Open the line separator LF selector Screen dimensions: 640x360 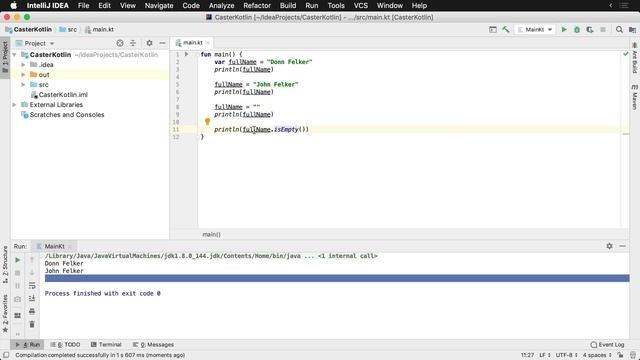[x=545, y=355]
